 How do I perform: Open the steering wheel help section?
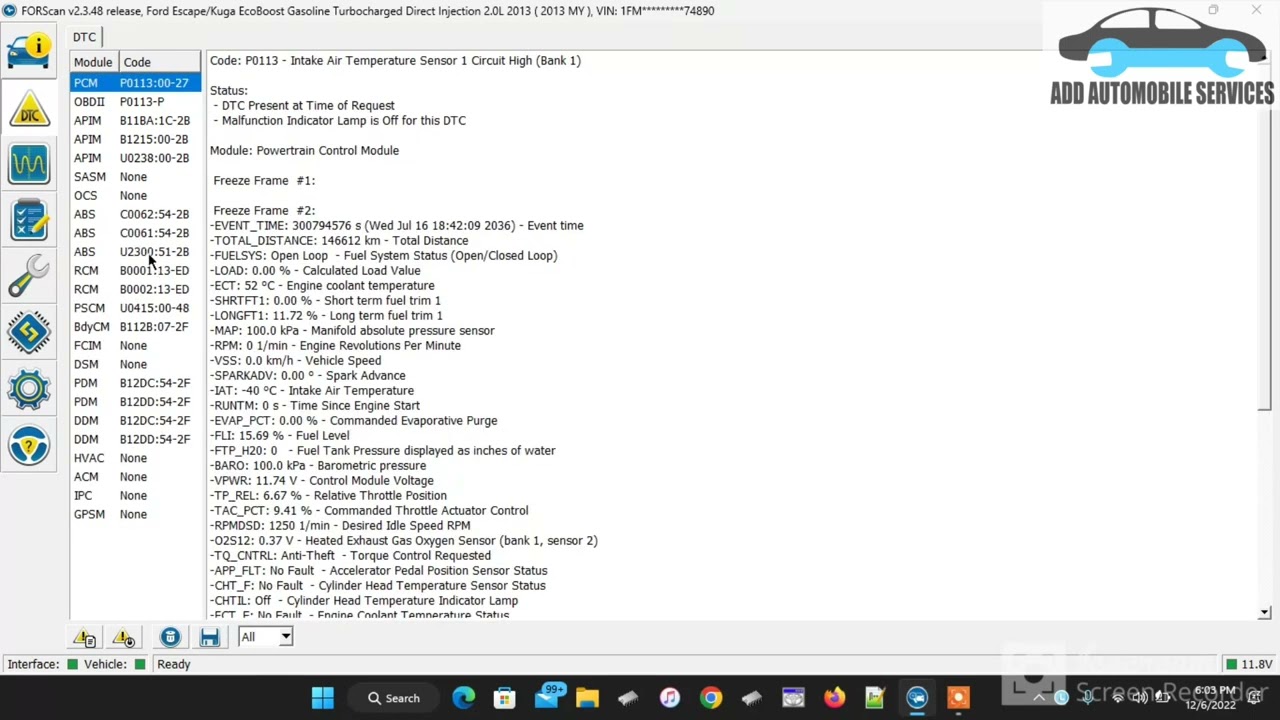29,444
